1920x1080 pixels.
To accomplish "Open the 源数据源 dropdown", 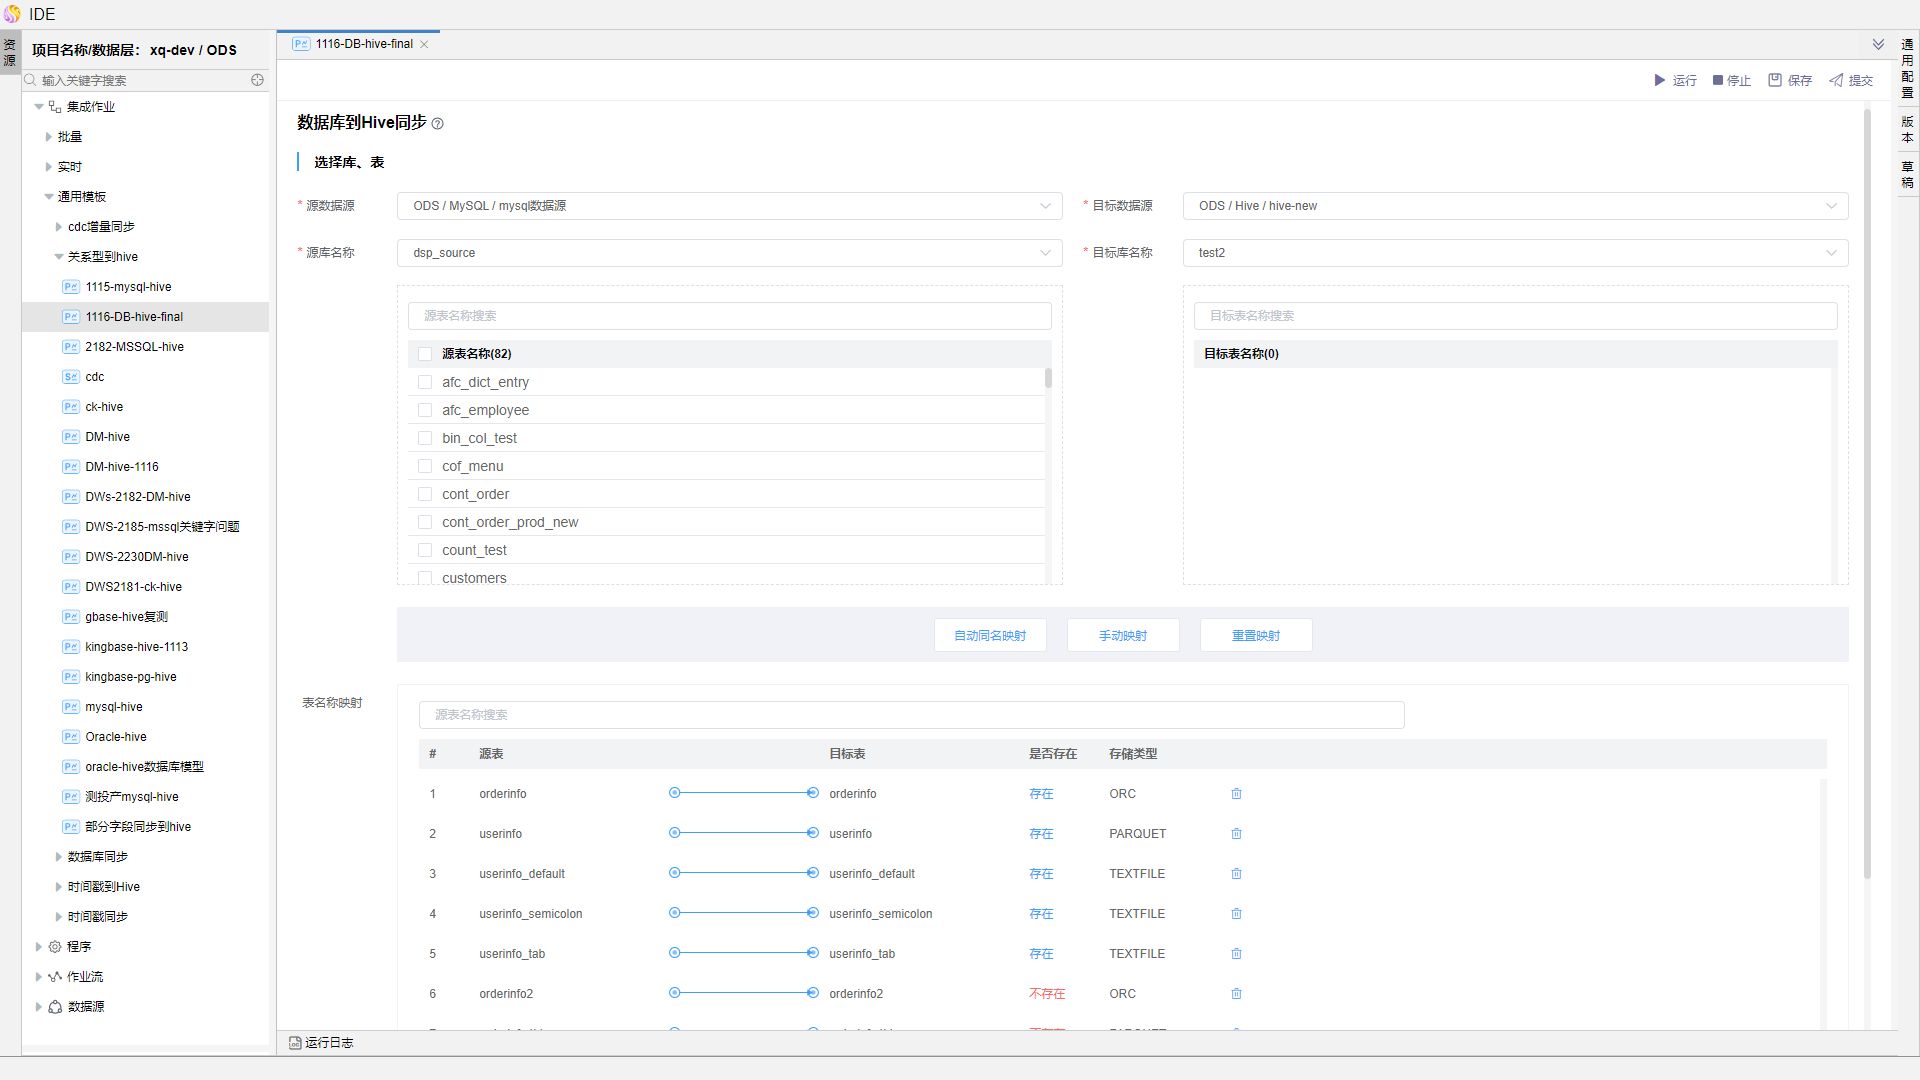I will coord(729,206).
